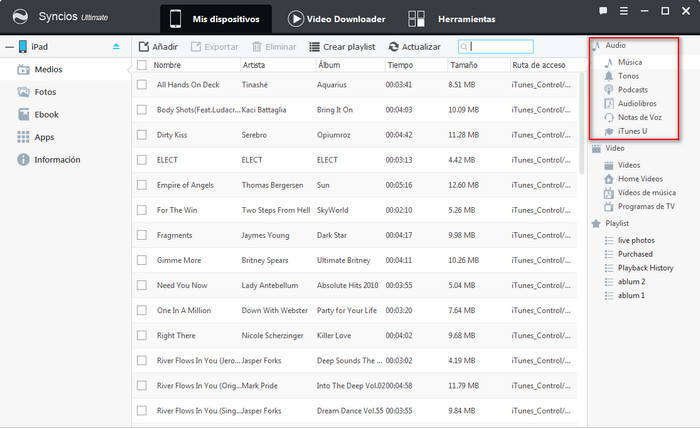Sort by Tamaño column header
Screen dimensions: 700x428
coord(464,65)
